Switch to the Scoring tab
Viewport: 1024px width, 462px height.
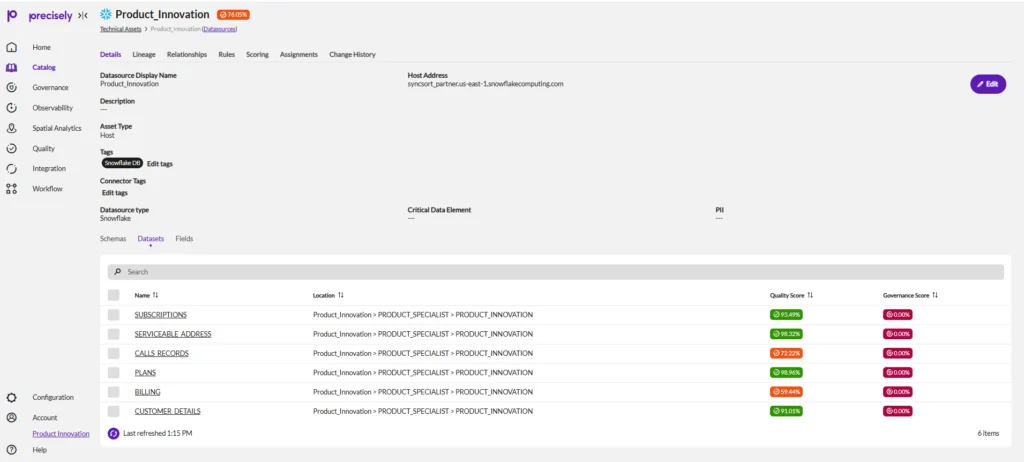pos(257,55)
